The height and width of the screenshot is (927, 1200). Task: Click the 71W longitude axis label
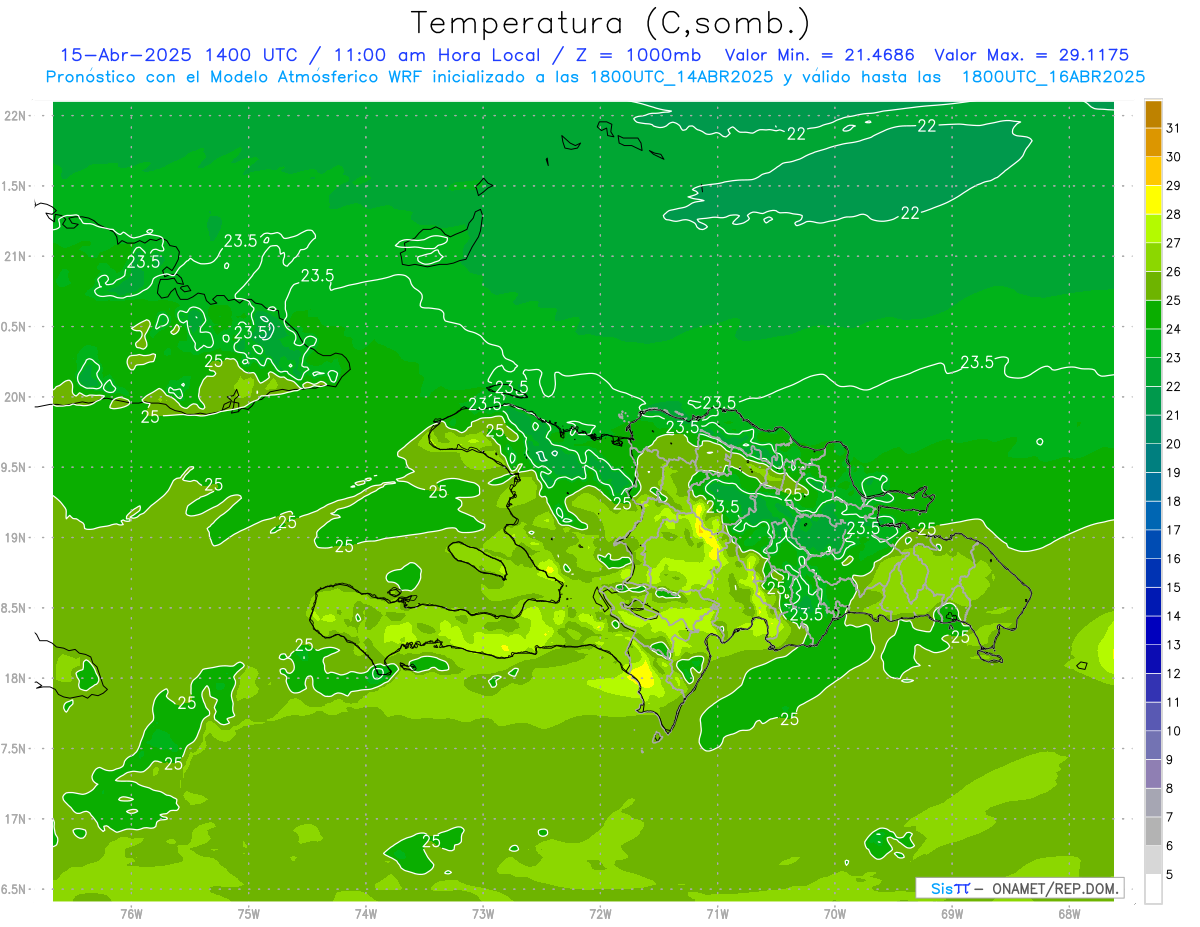pyautogui.click(x=717, y=913)
